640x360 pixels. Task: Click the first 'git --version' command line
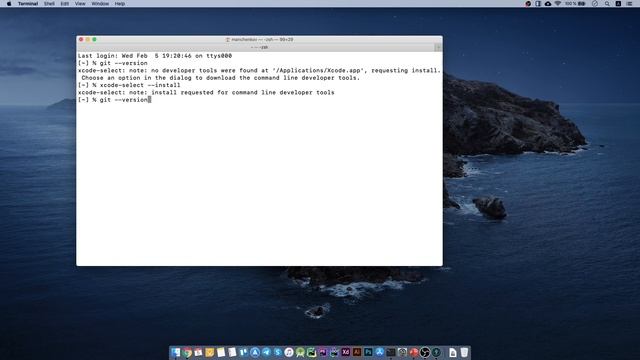click(113, 63)
